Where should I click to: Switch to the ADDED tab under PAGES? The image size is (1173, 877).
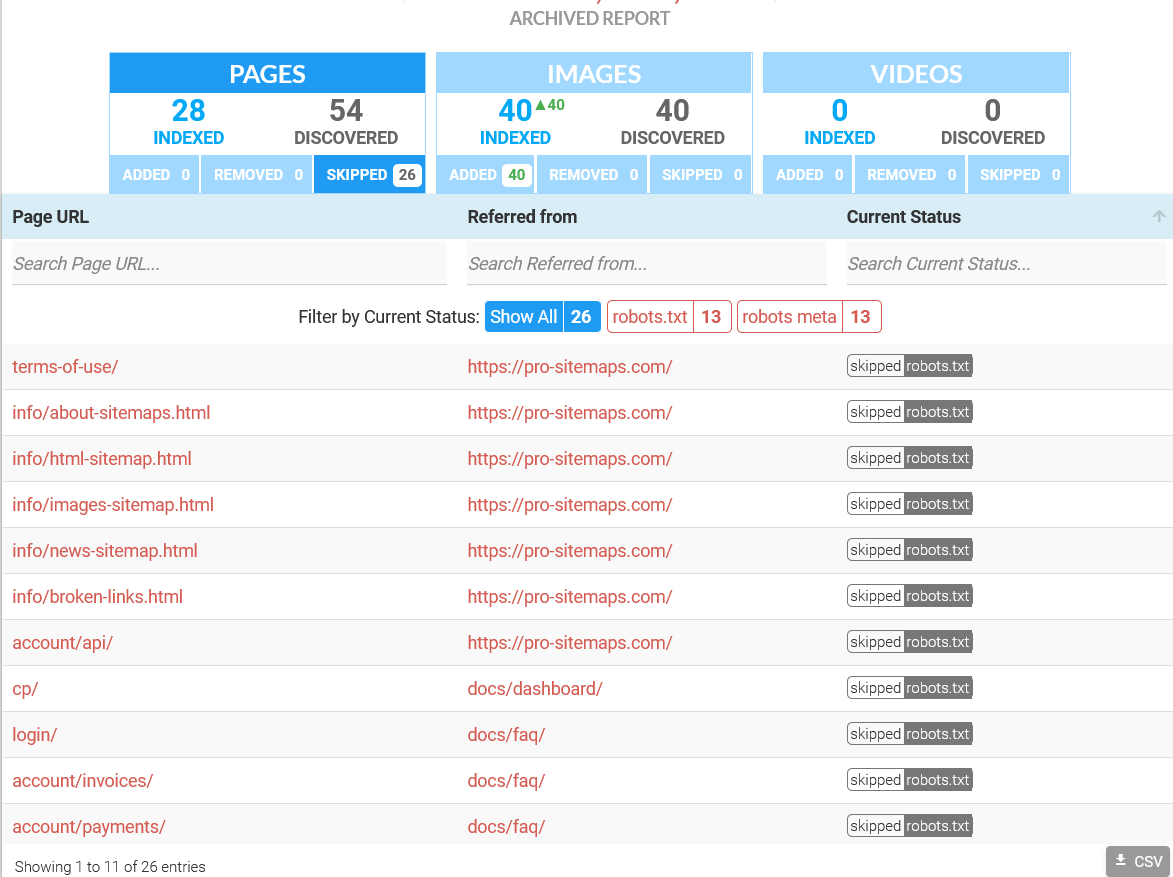[154, 174]
